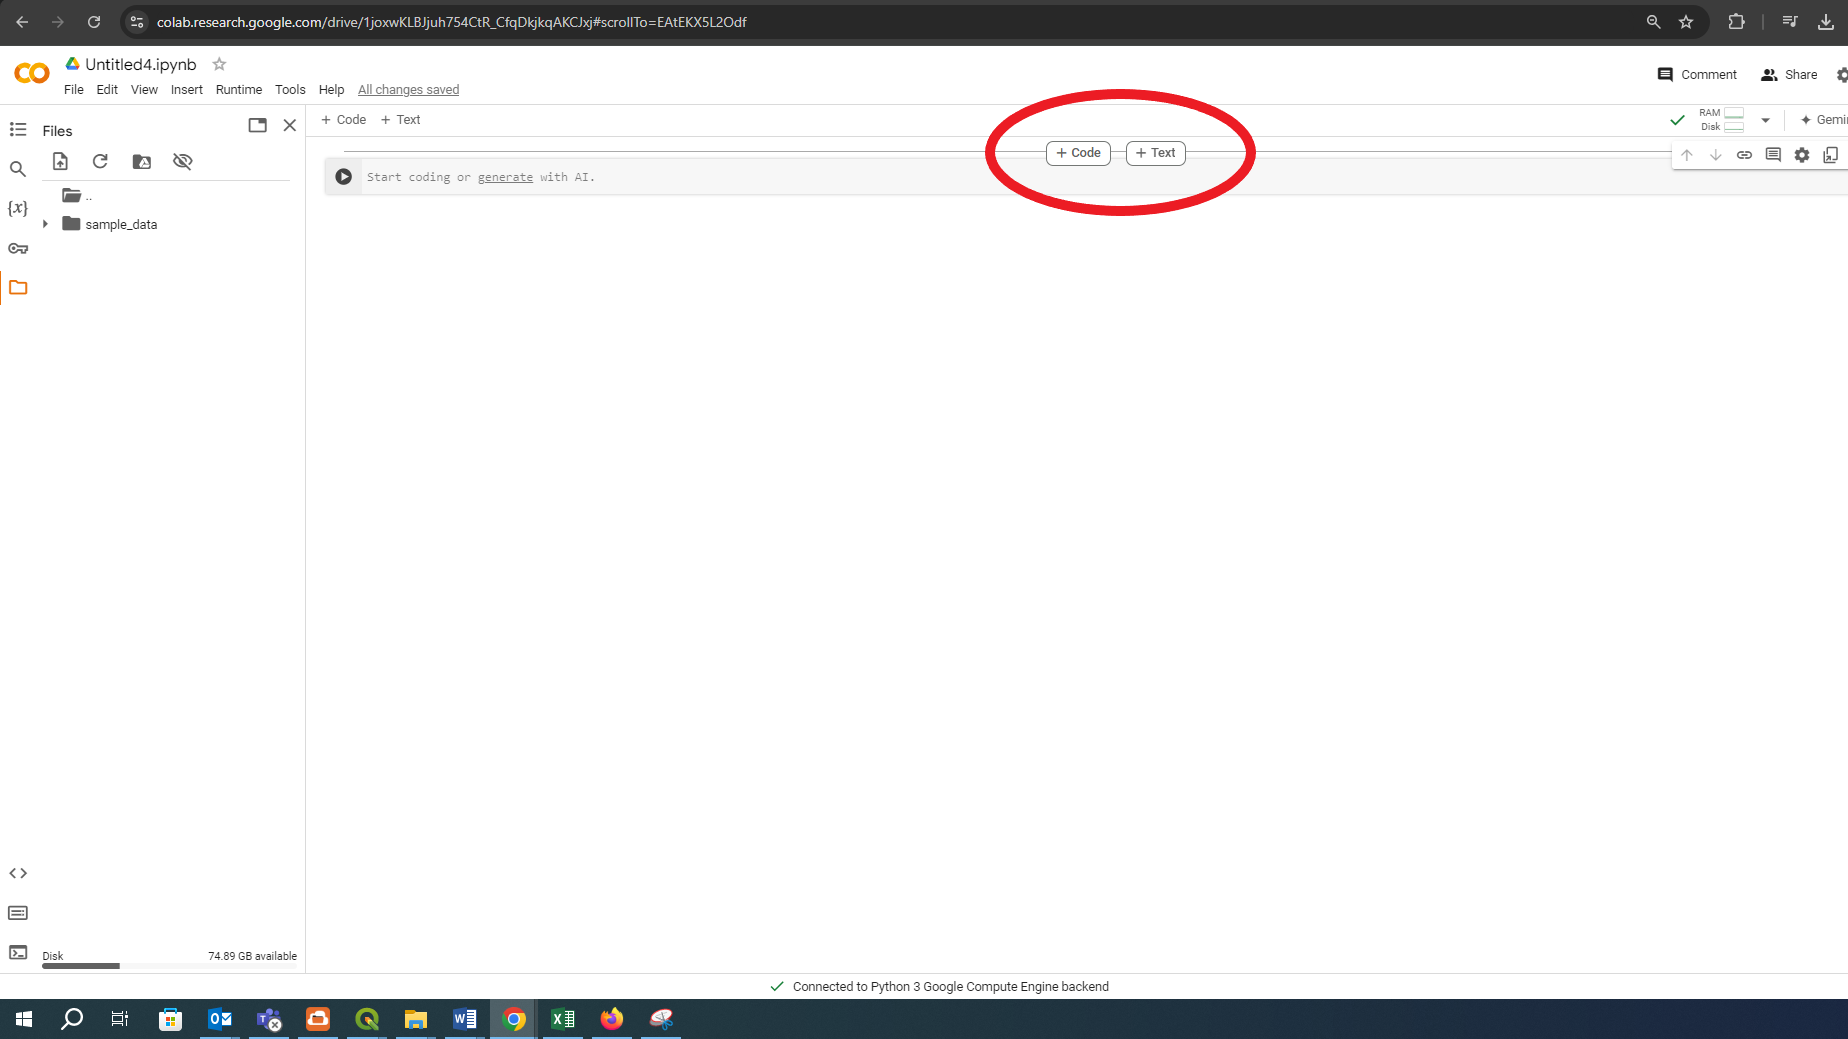Click the upload file icon in Files panel
This screenshot has height=1039, width=1848.
60,162
